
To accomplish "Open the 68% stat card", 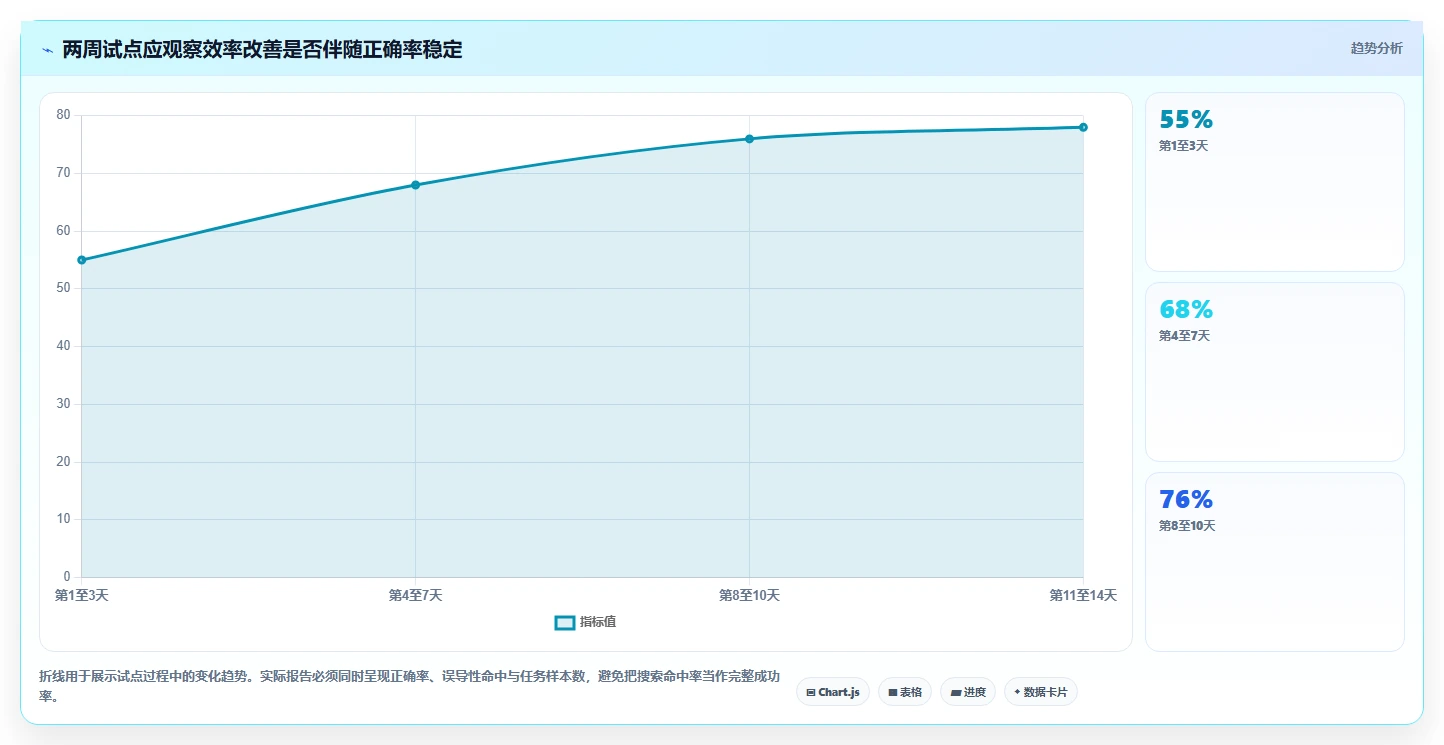I will pos(1275,372).
